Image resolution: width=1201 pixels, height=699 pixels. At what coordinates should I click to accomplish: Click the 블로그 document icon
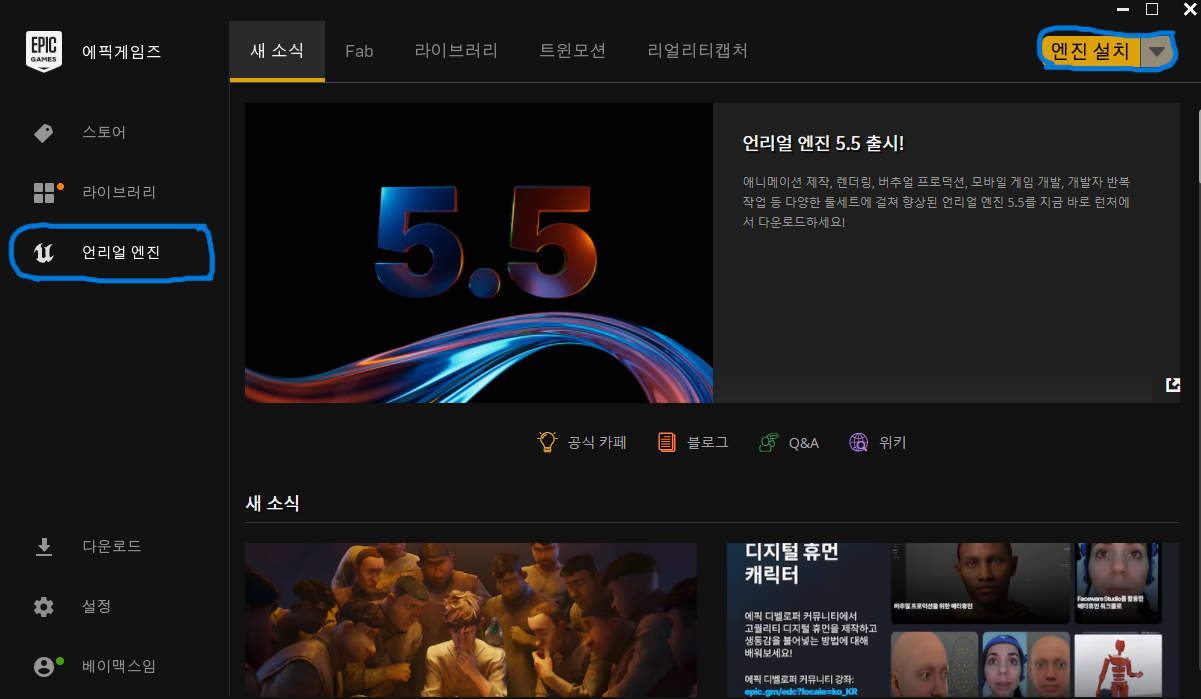(667, 442)
